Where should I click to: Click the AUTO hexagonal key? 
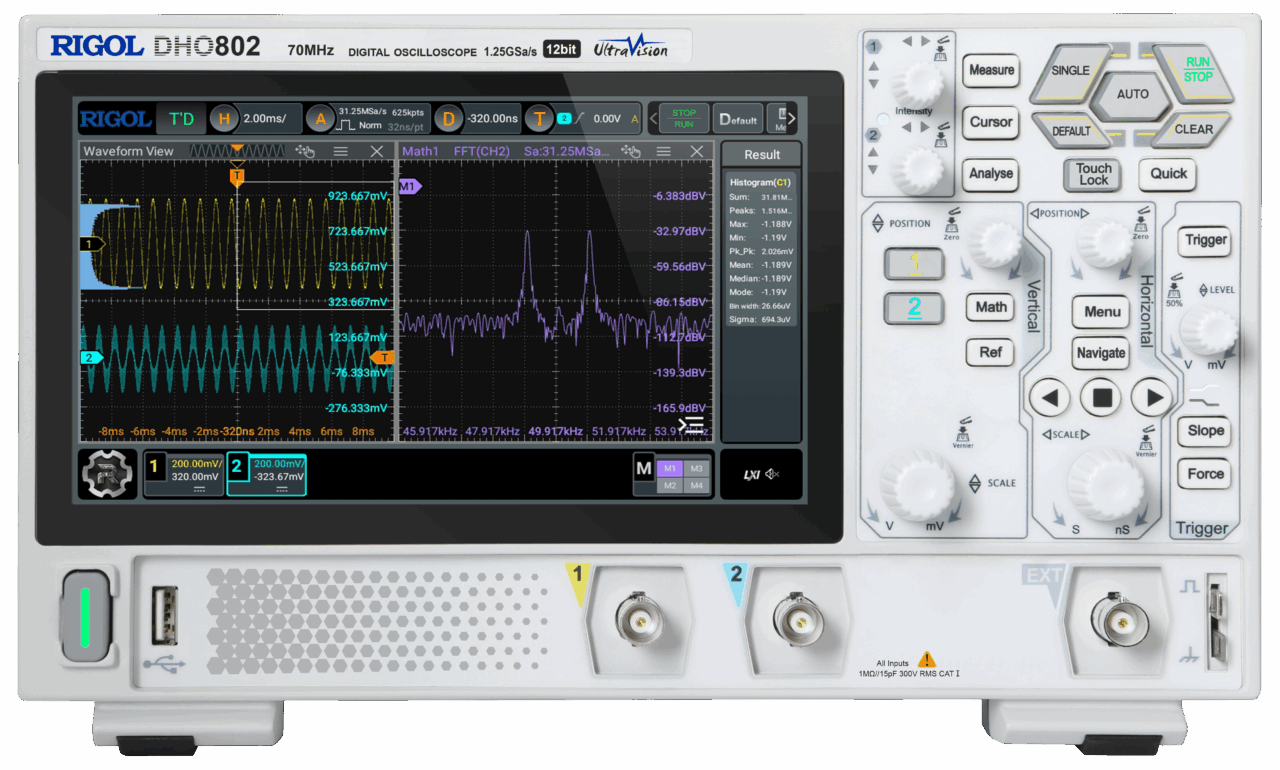[x=1133, y=94]
